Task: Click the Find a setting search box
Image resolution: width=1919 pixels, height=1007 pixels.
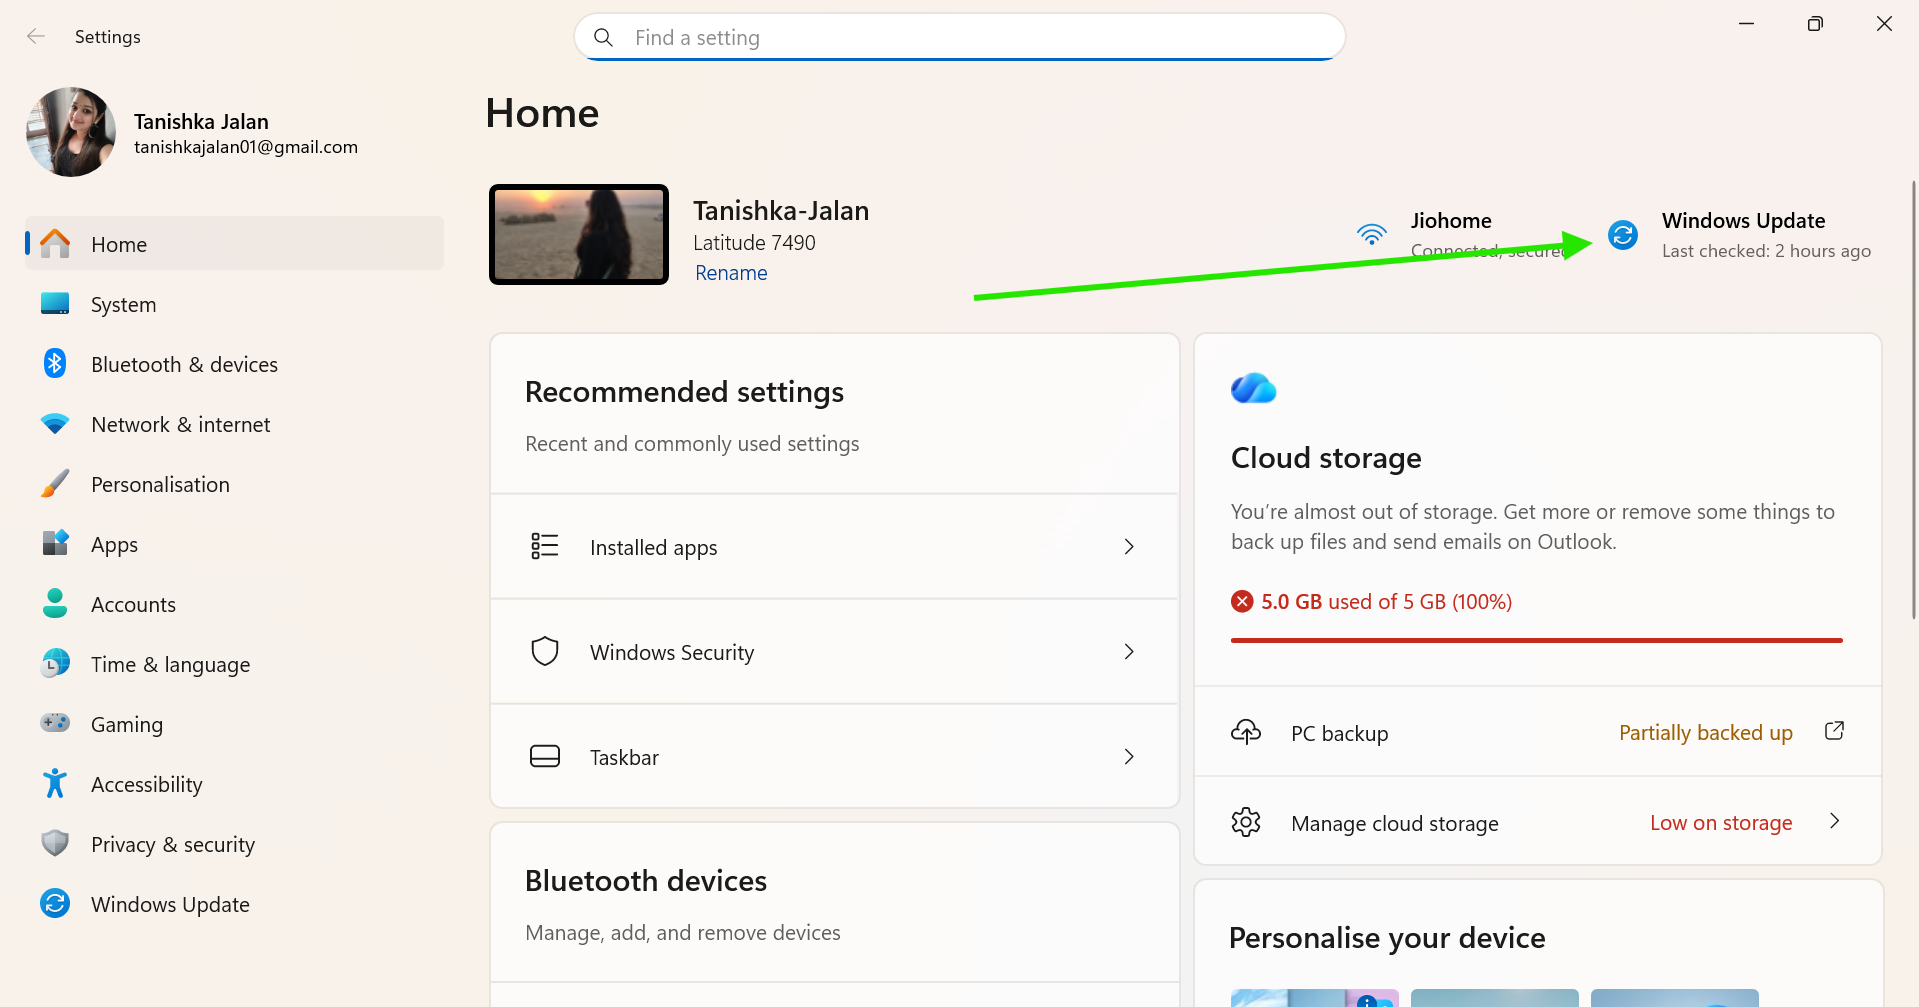Action: click(960, 37)
